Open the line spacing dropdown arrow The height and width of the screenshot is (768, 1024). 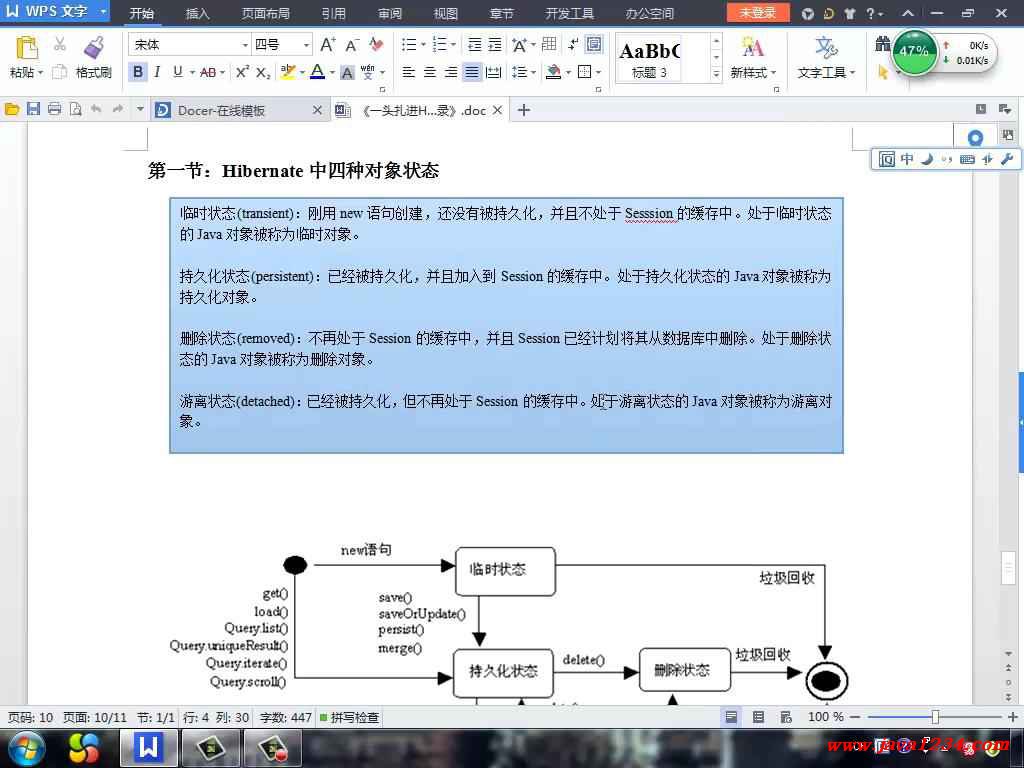click(534, 72)
